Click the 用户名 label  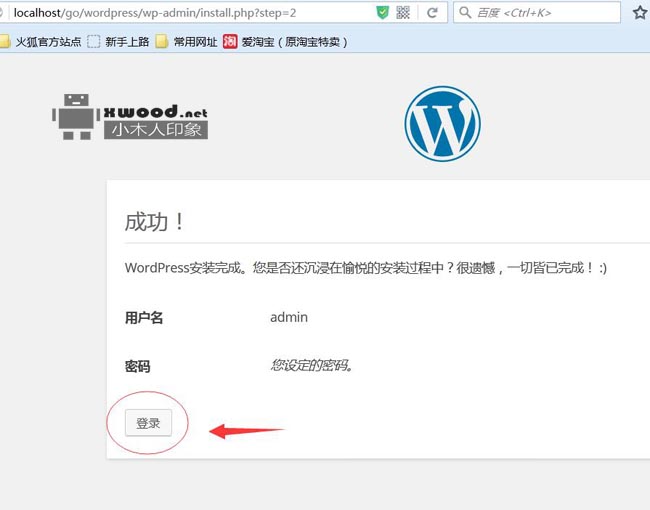(x=144, y=318)
